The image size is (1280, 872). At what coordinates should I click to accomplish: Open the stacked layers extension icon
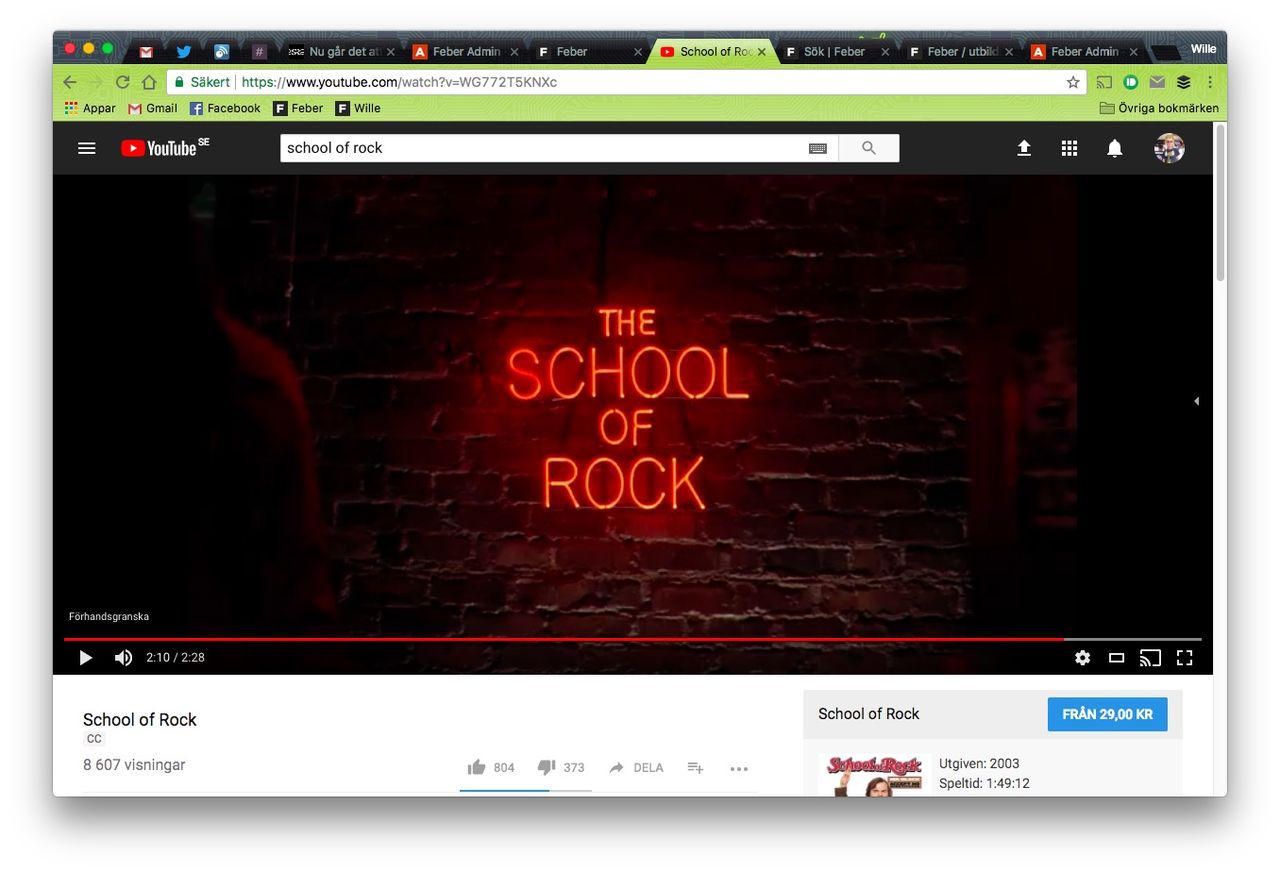(x=1183, y=82)
